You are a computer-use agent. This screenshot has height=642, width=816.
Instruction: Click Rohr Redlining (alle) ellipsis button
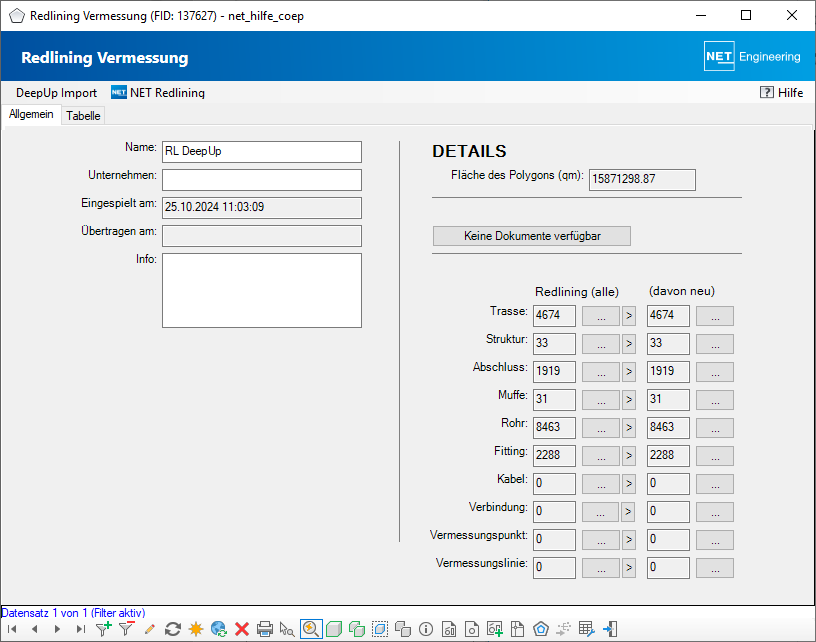(601, 428)
